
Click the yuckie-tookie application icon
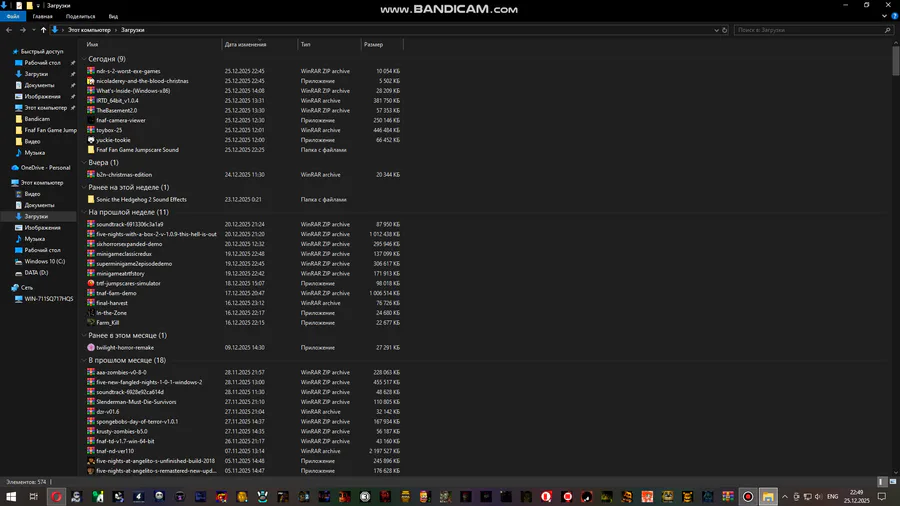(91, 140)
